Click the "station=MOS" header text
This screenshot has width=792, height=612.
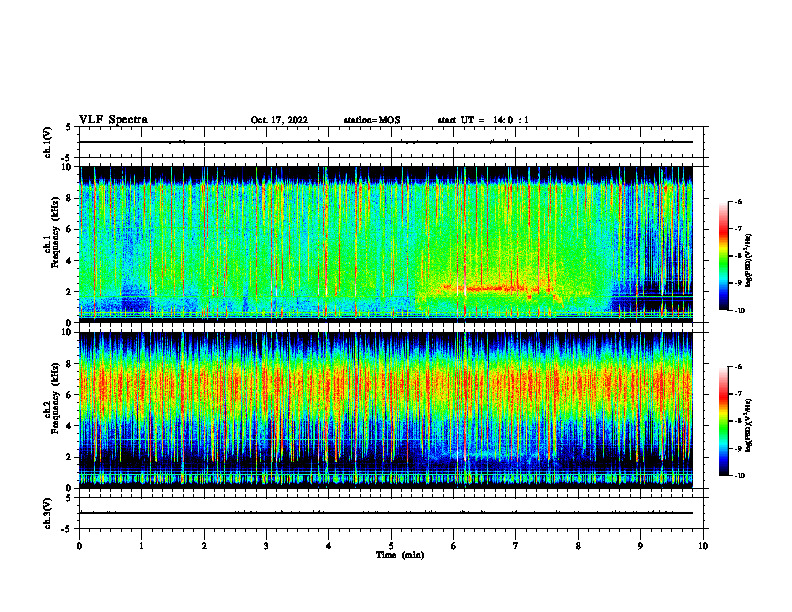[x=372, y=120]
